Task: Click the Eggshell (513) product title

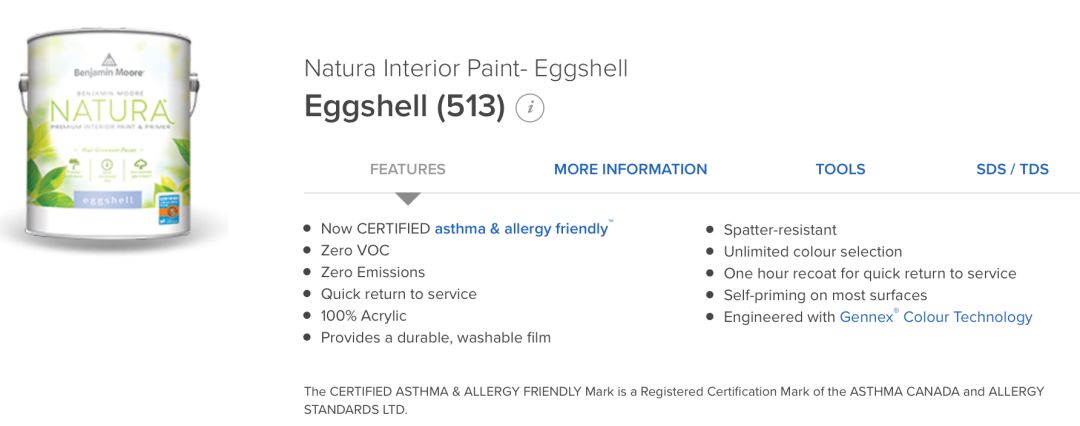Action: click(x=404, y=106)
